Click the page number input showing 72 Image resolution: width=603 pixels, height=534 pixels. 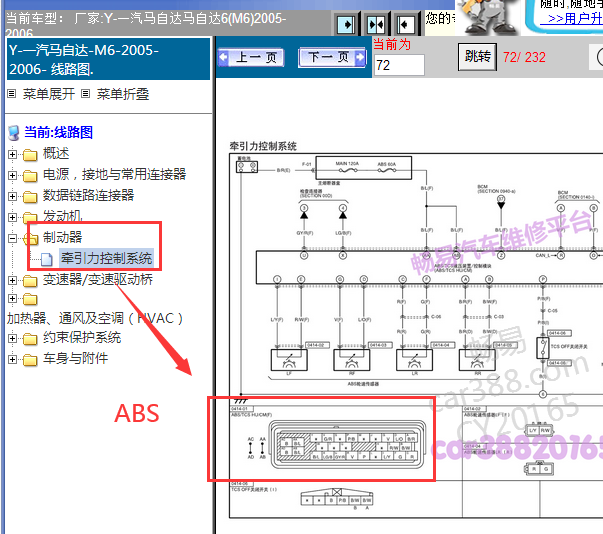pos(399,65)
